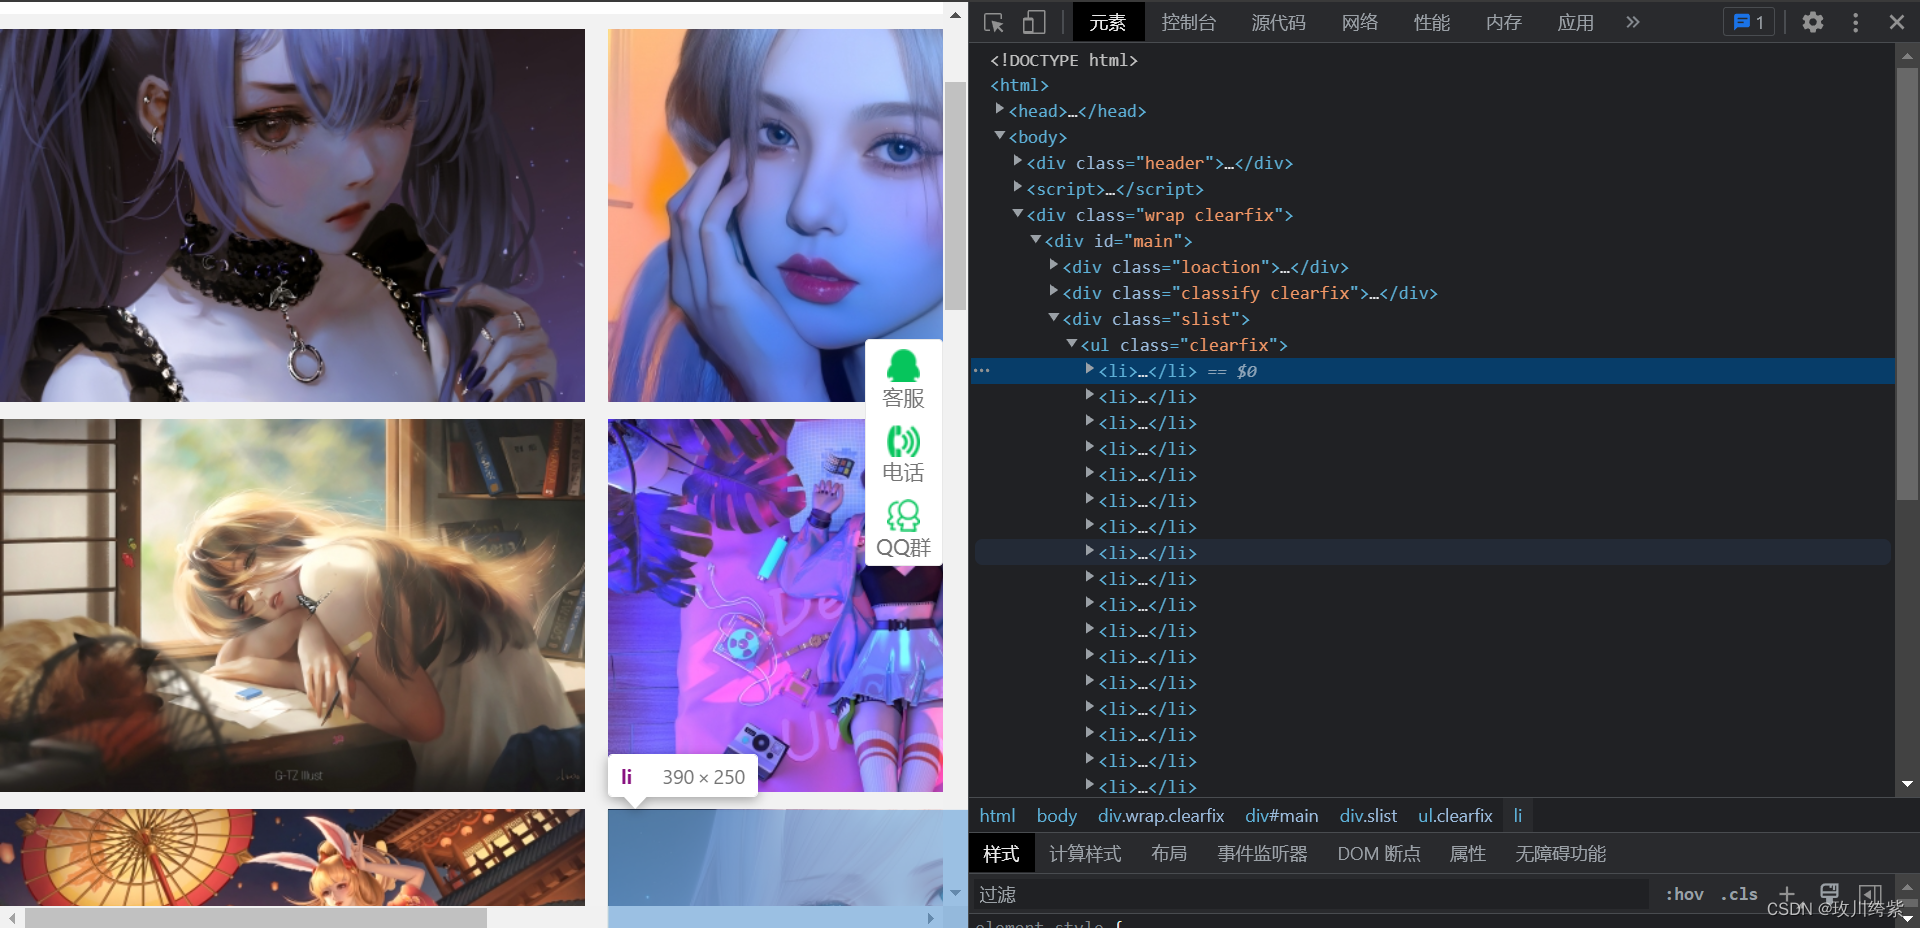Open the 源代码 Sources tab
1920x928 pixels.
[x=1279, y=22]
